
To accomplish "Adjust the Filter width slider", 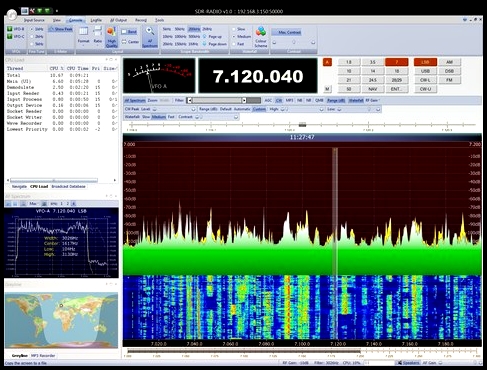I will pos(217,100).
